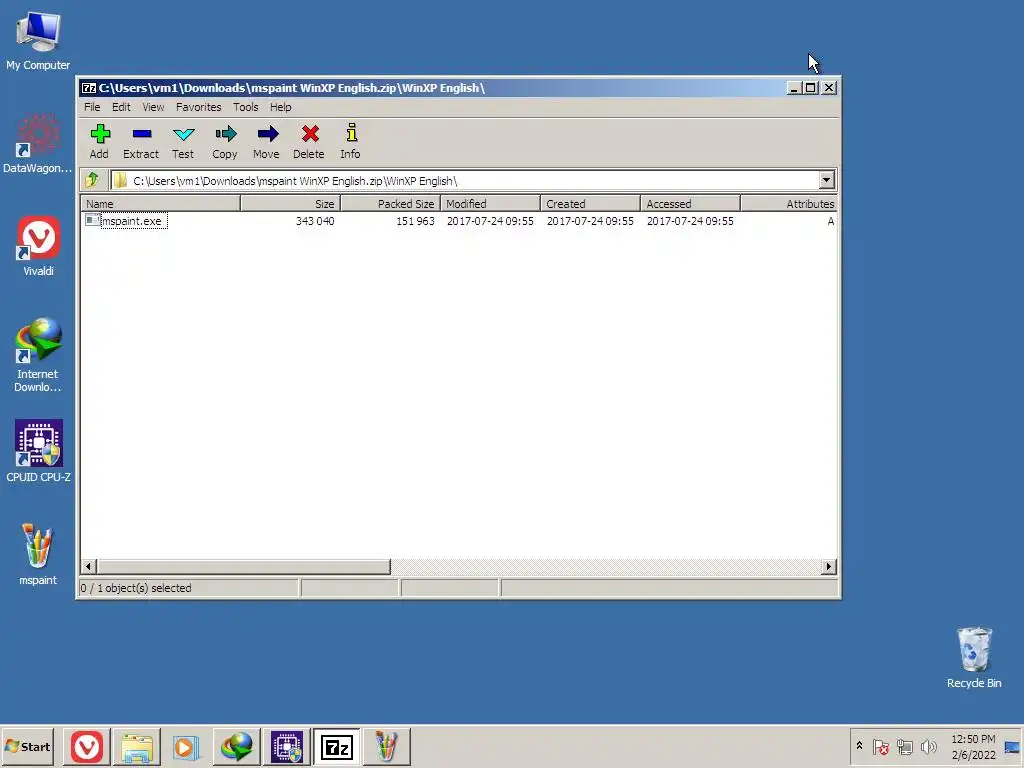Sort by the Modified column header
The image size is (1024, 768).
pyautogui.click(x=490, y=204)
